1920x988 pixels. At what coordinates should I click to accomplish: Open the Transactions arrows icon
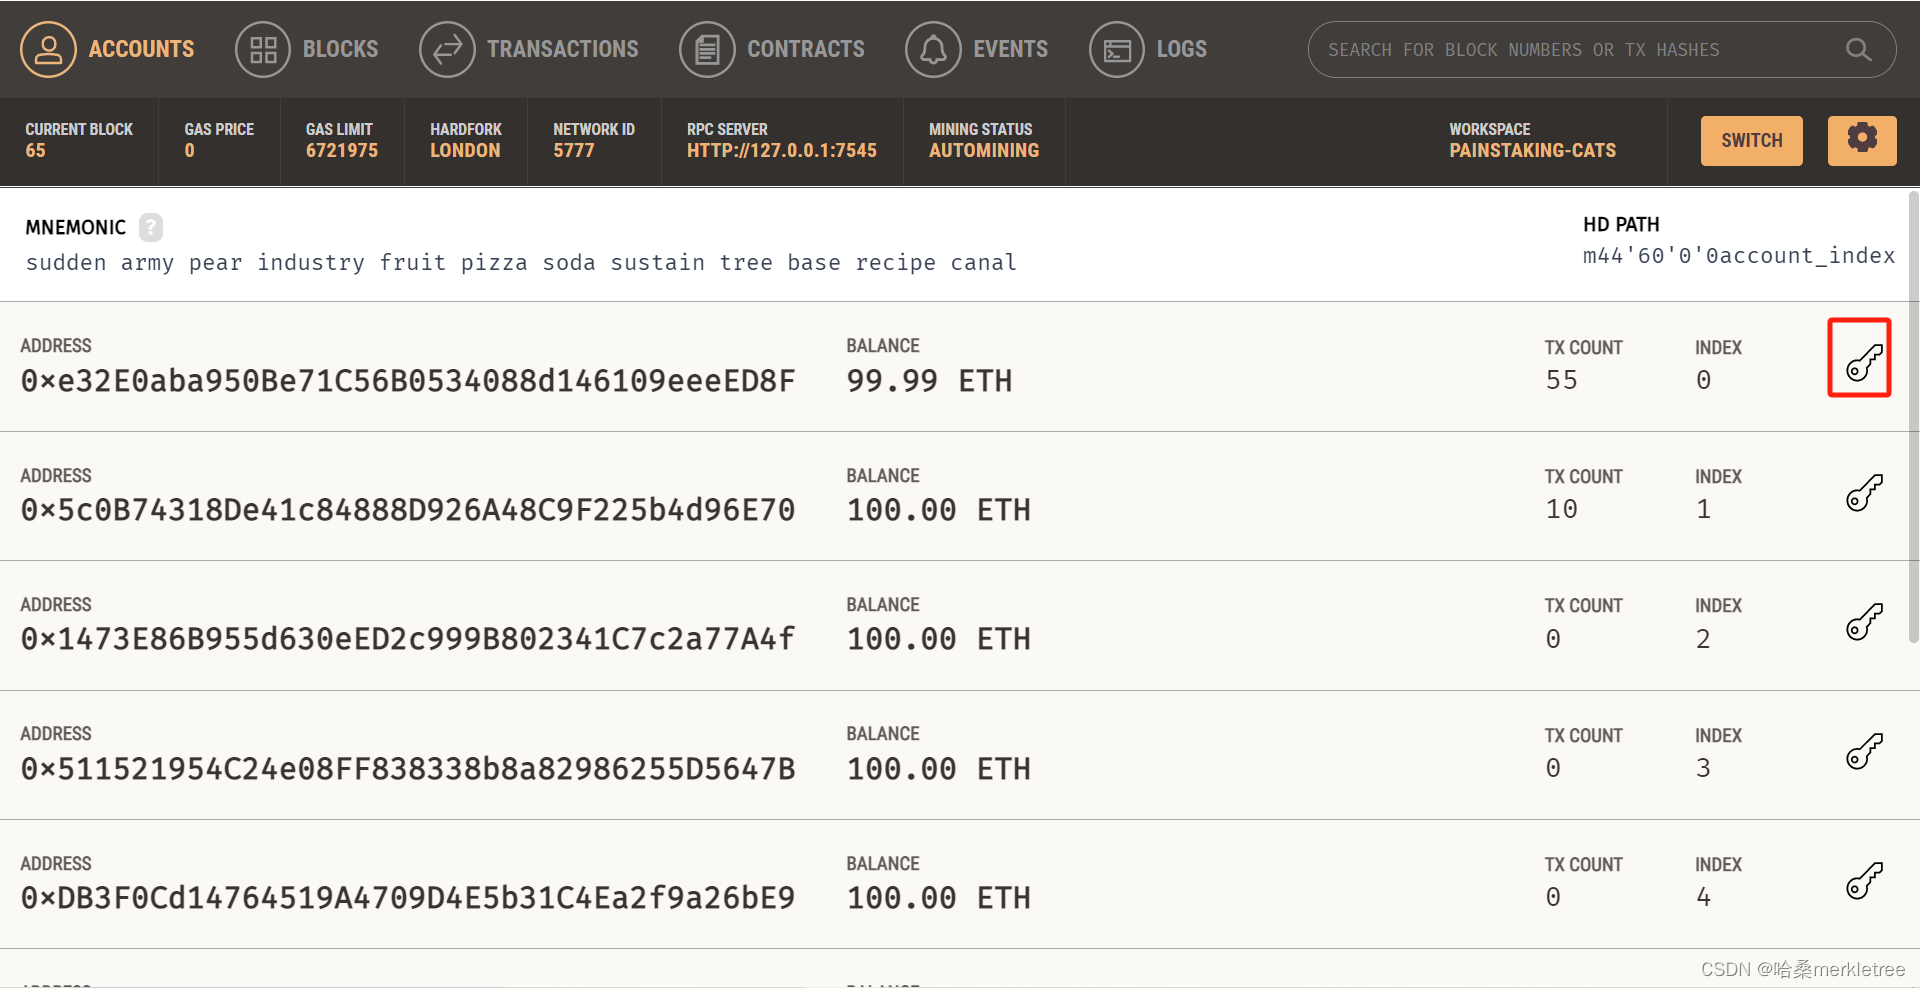pyautogui.click(x=447, y=49)
